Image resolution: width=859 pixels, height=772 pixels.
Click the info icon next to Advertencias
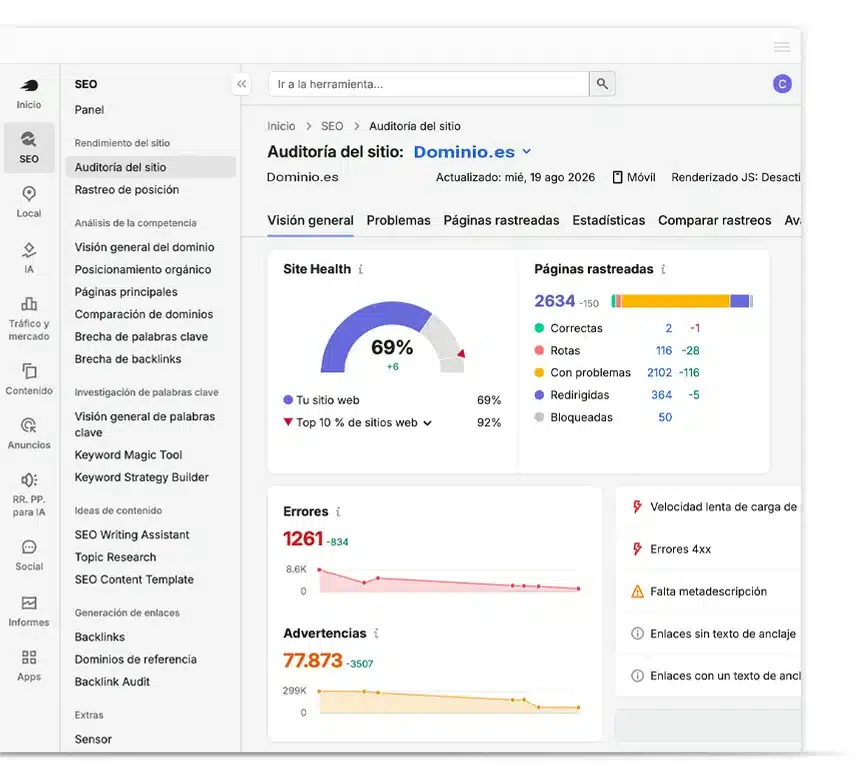coord(376,633)
